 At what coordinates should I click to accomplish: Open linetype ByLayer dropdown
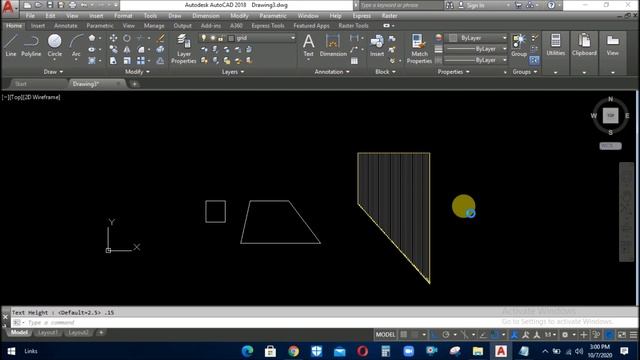click(504, 60)
